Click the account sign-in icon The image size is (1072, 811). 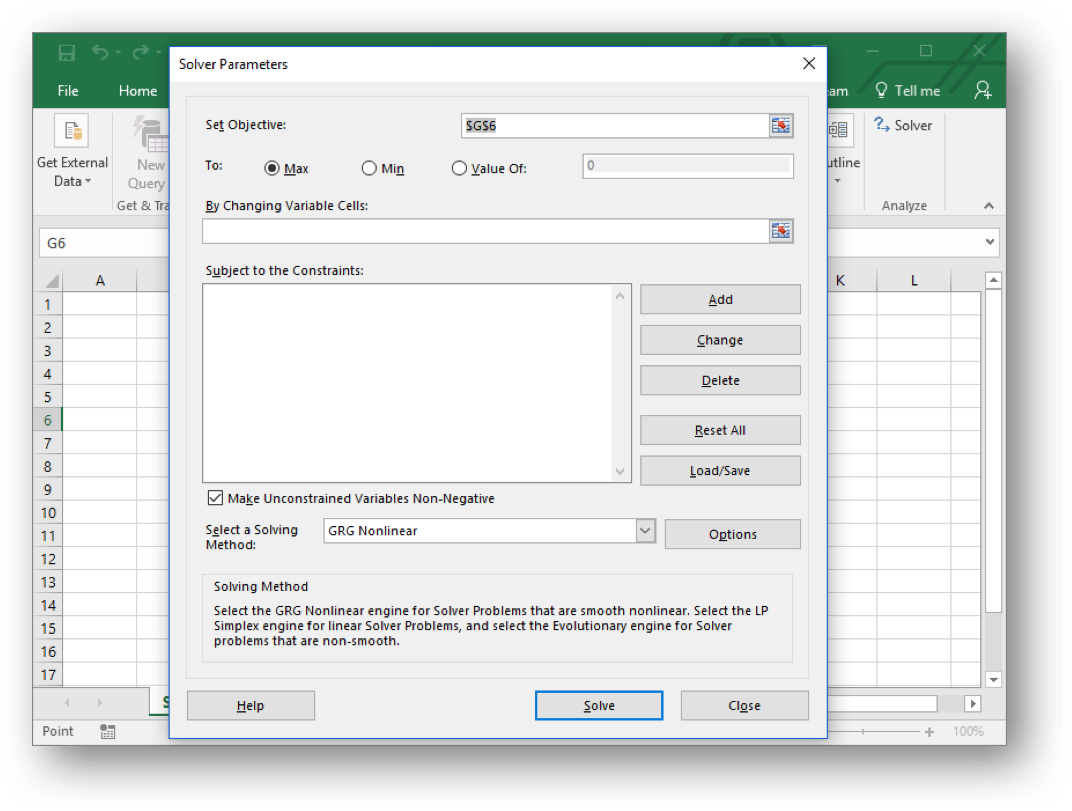(x=982, y=90)
